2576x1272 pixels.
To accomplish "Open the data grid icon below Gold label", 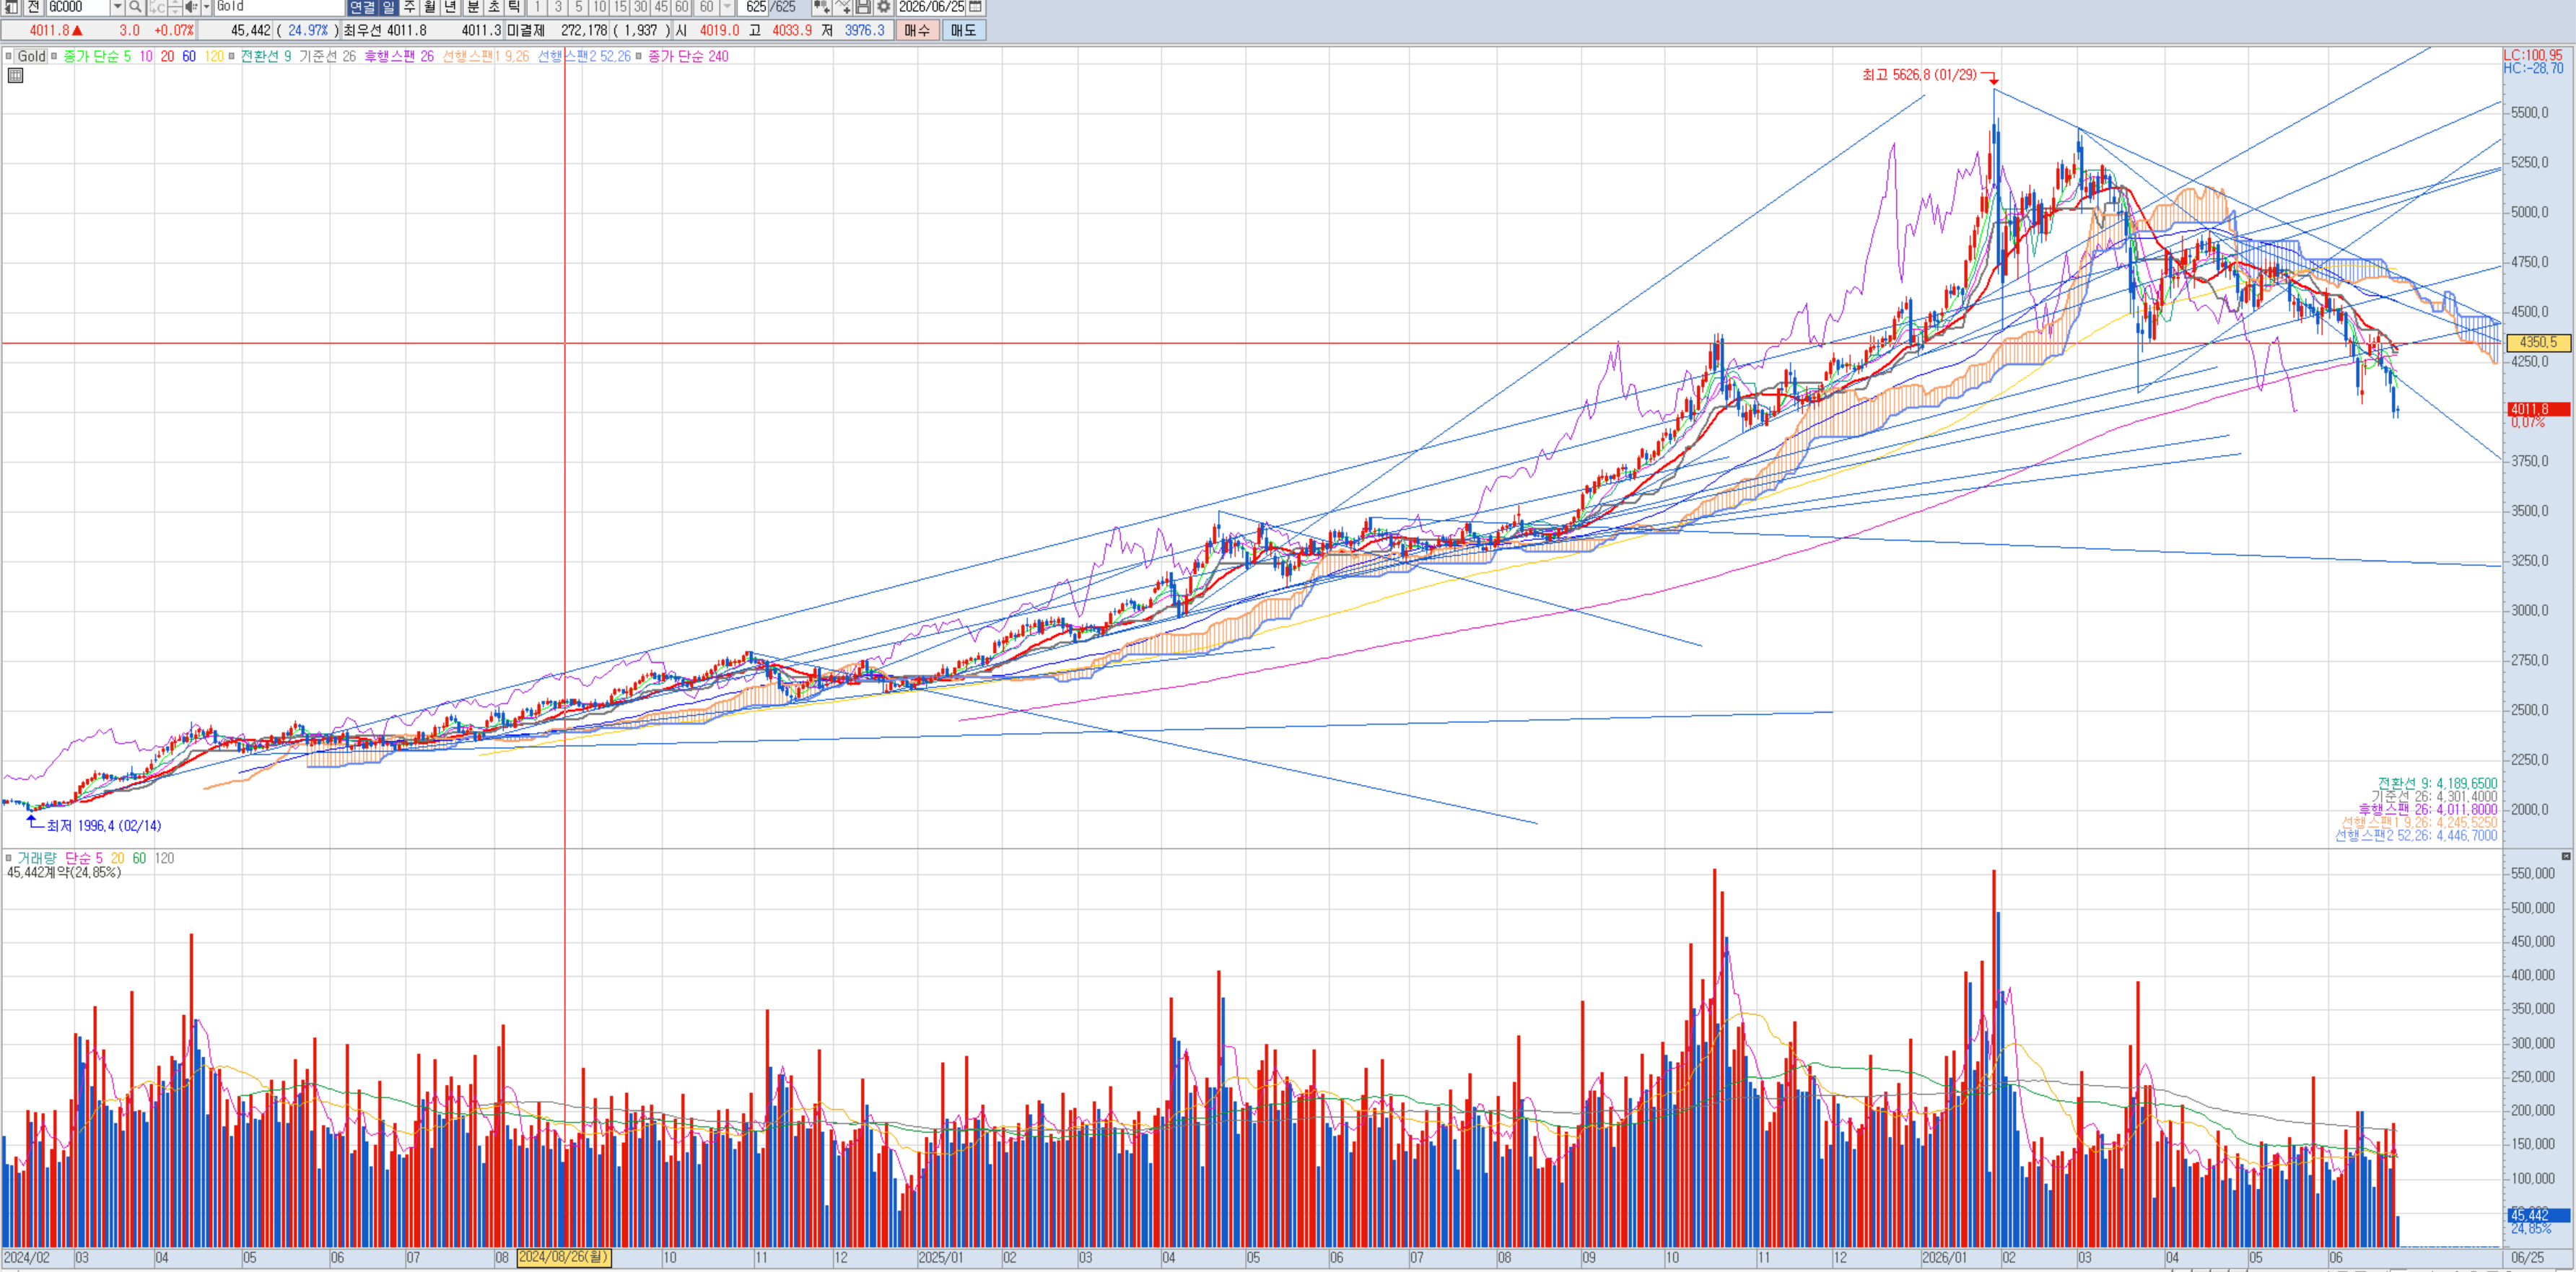I will [16, 75].
